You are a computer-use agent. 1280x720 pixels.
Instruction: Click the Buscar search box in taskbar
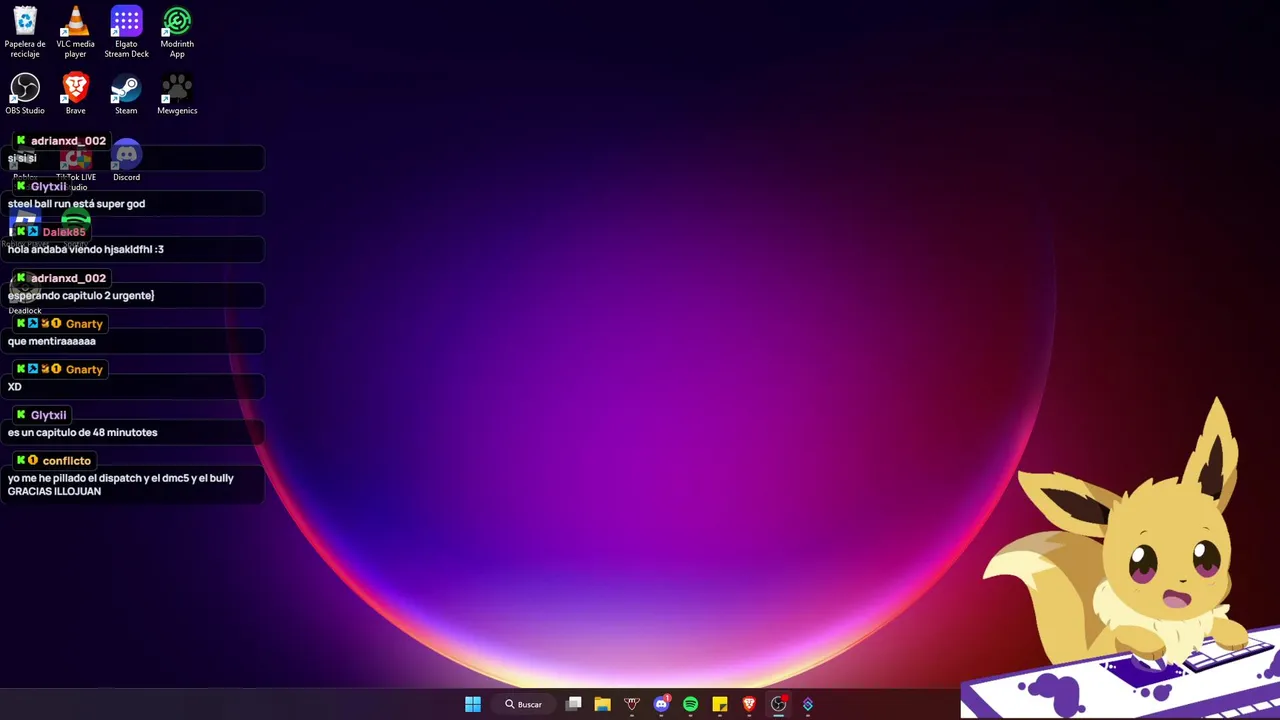[524, 704]
